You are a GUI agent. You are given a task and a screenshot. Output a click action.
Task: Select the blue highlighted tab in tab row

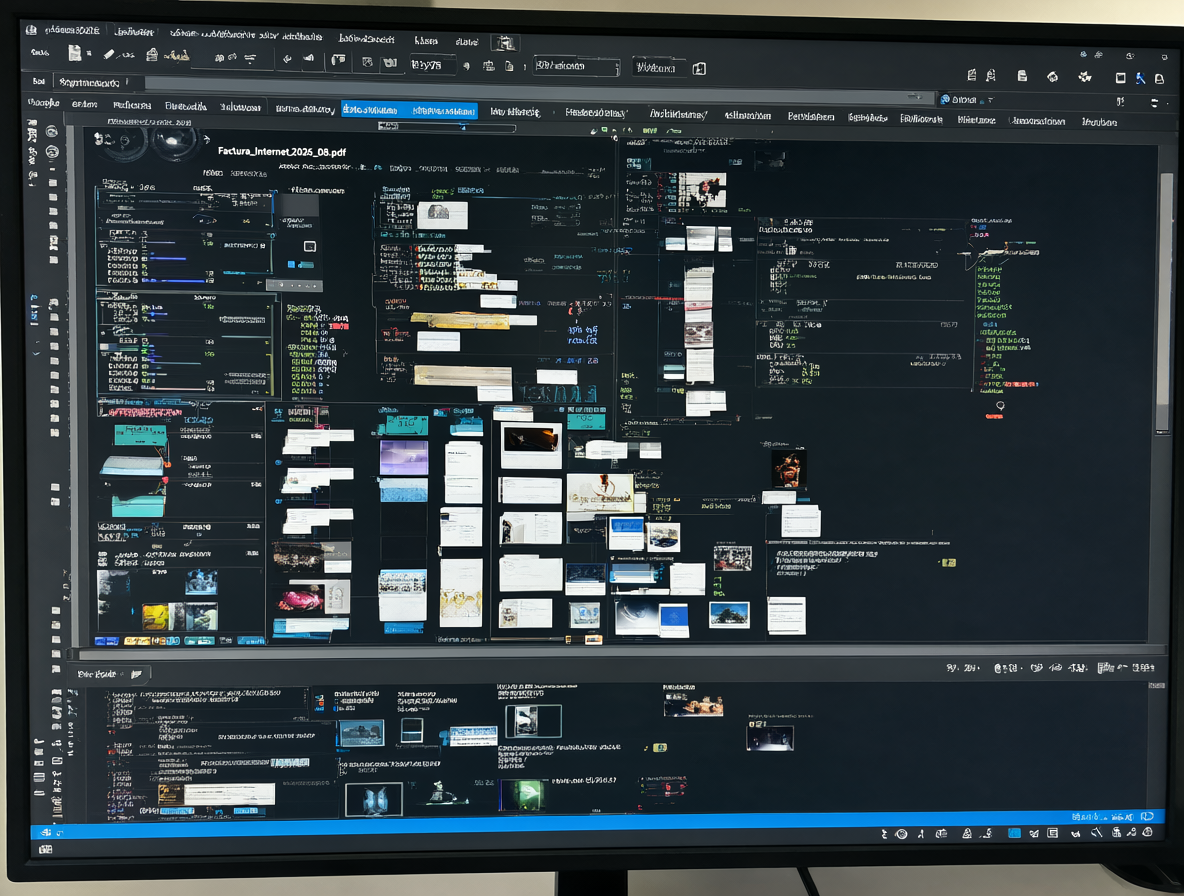(409, 110)
